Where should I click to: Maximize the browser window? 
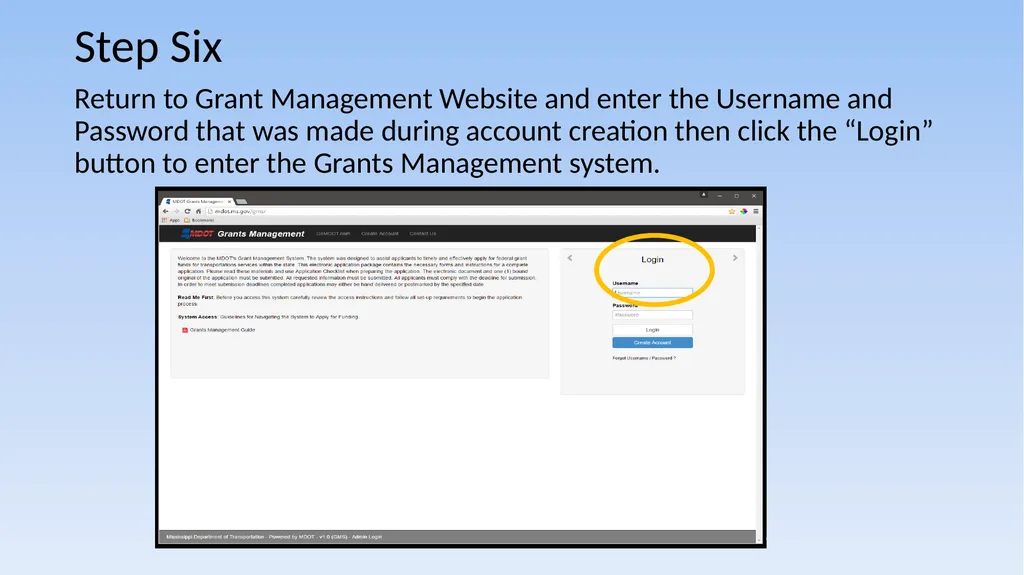[x=737, y=196]
